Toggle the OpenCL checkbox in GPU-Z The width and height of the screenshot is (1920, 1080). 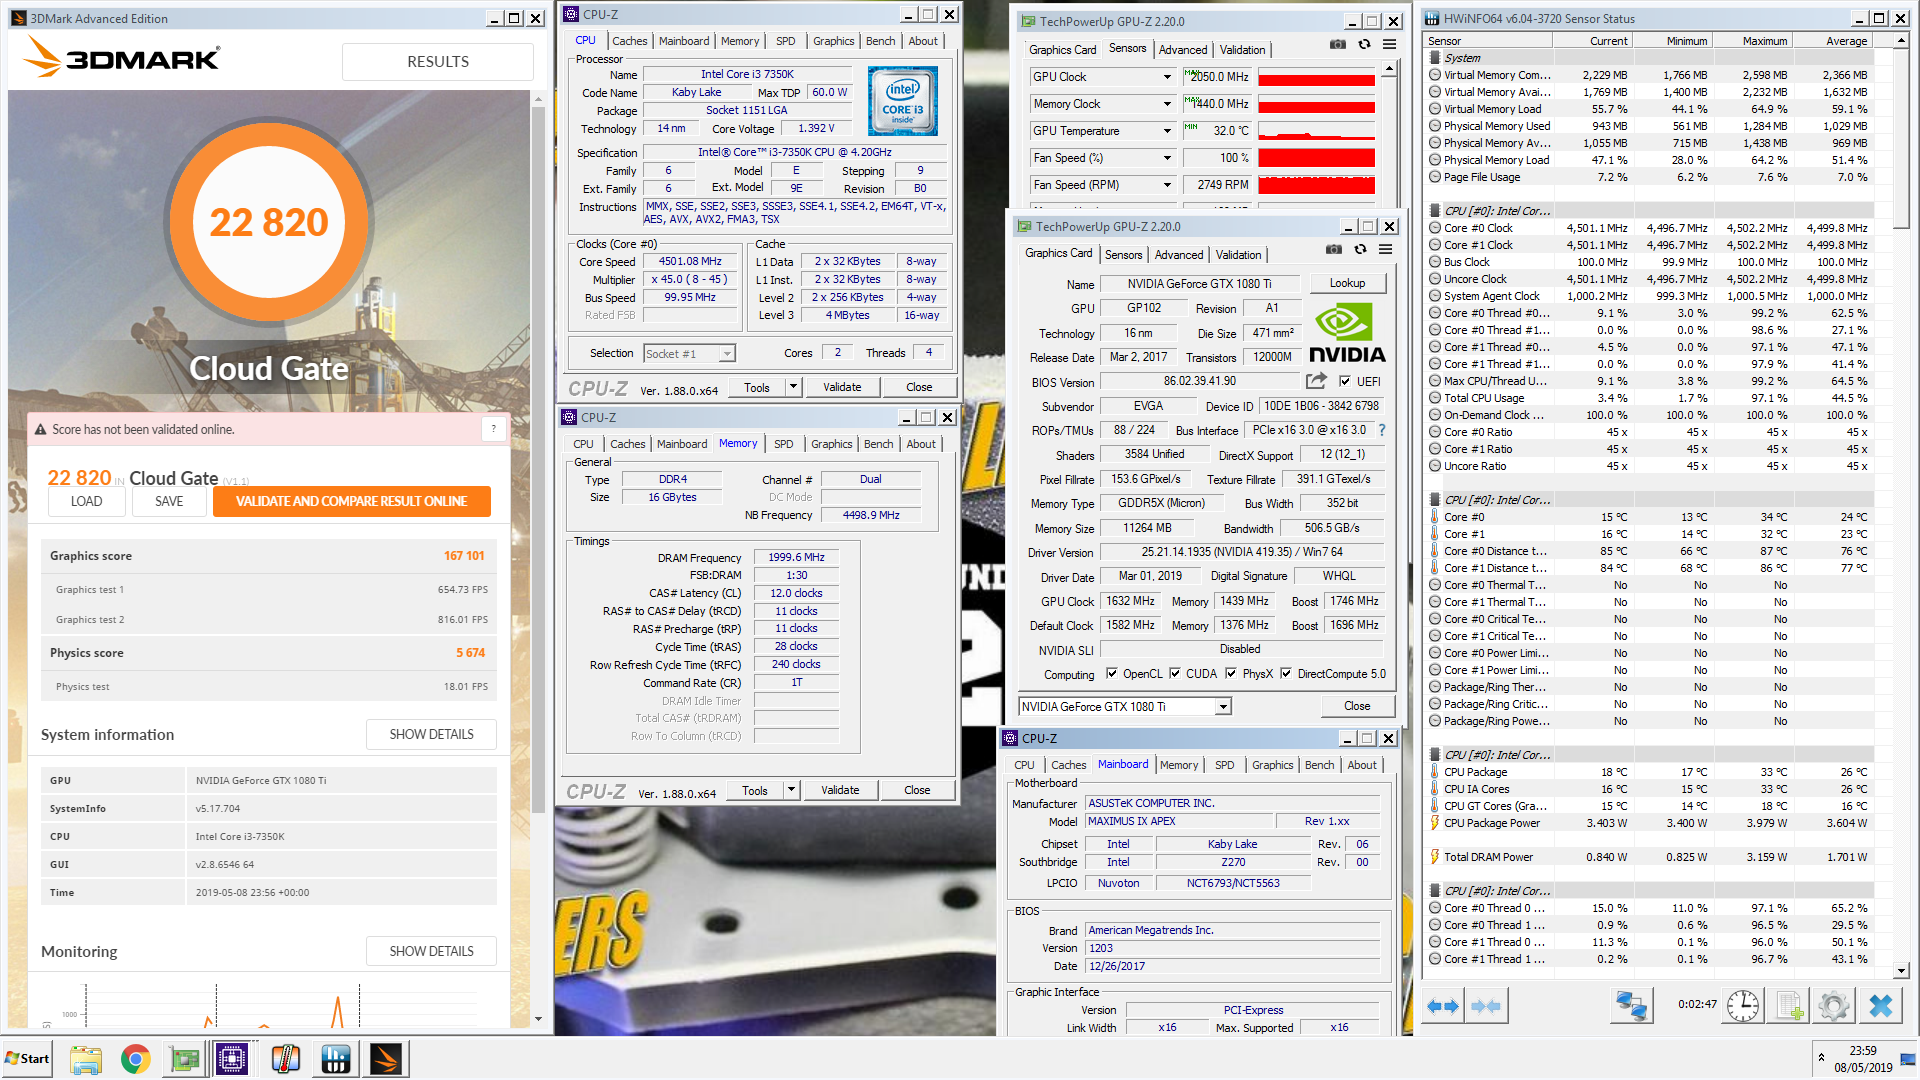[1112, 673]
